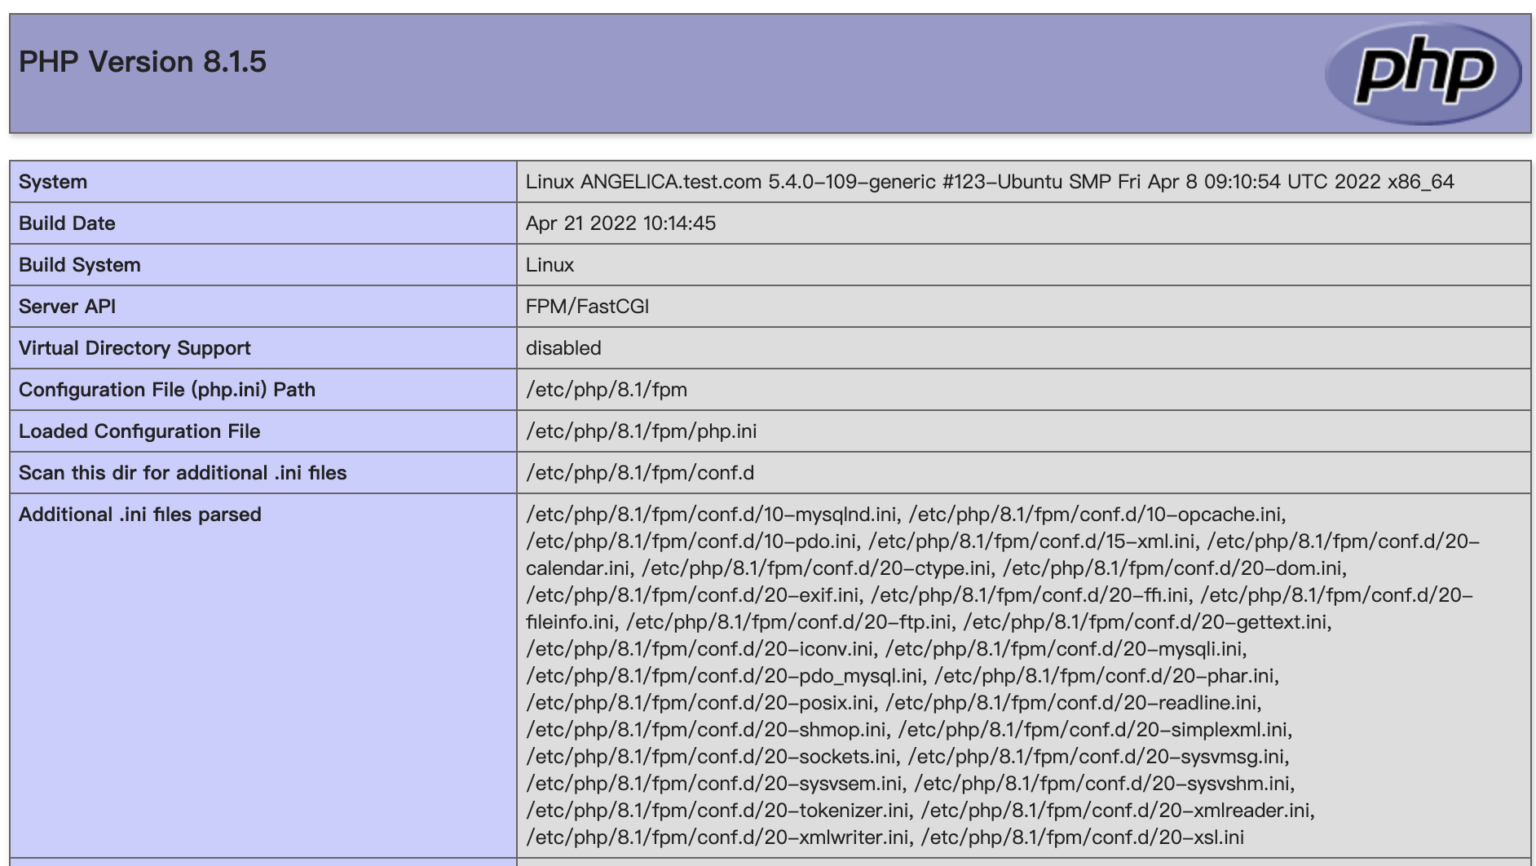
Task: Select the Loaded Configuration File label
Action: coord(140,431)
